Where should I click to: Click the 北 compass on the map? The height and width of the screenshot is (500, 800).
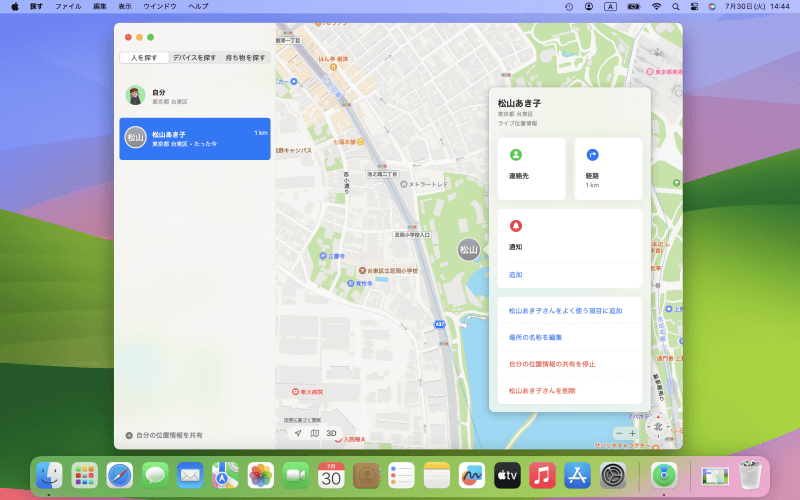click(658, 427)
